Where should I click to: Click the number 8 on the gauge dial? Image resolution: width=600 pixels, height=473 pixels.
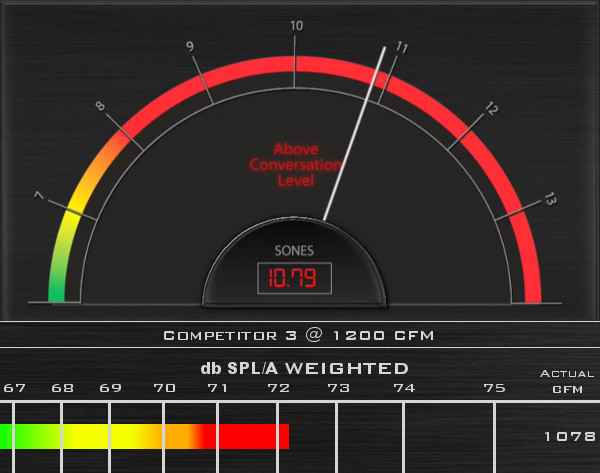click(x=100, y=106)
